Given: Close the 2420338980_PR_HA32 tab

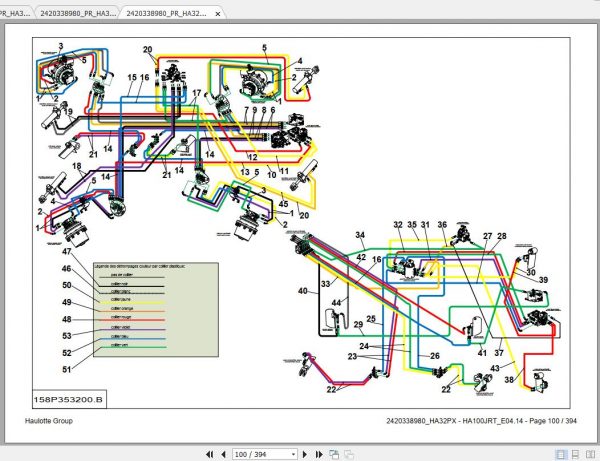Looking at the screenshot, I should click(218, 14).
